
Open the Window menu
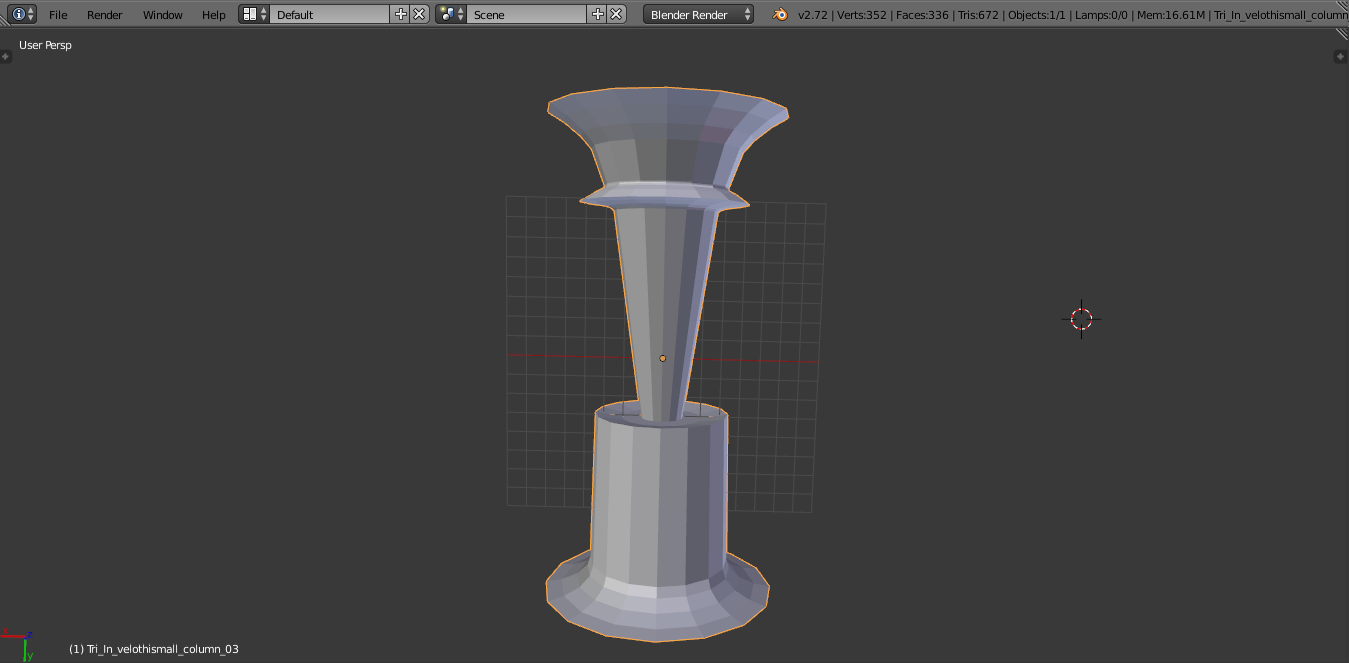[162, 15]
